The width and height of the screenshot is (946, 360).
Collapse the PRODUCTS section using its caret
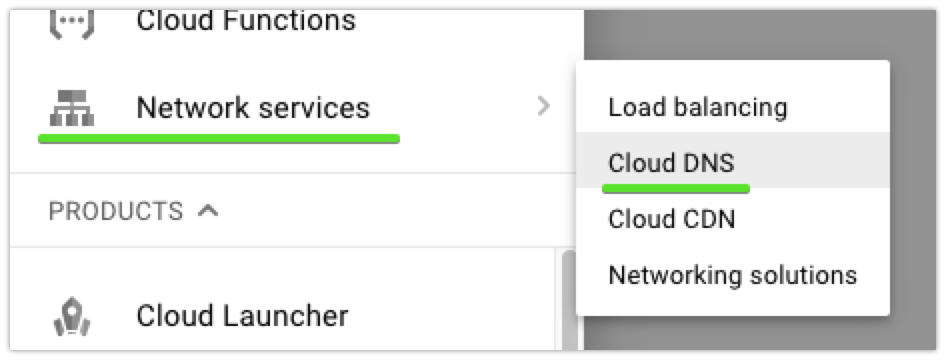[x=208, y=210]
